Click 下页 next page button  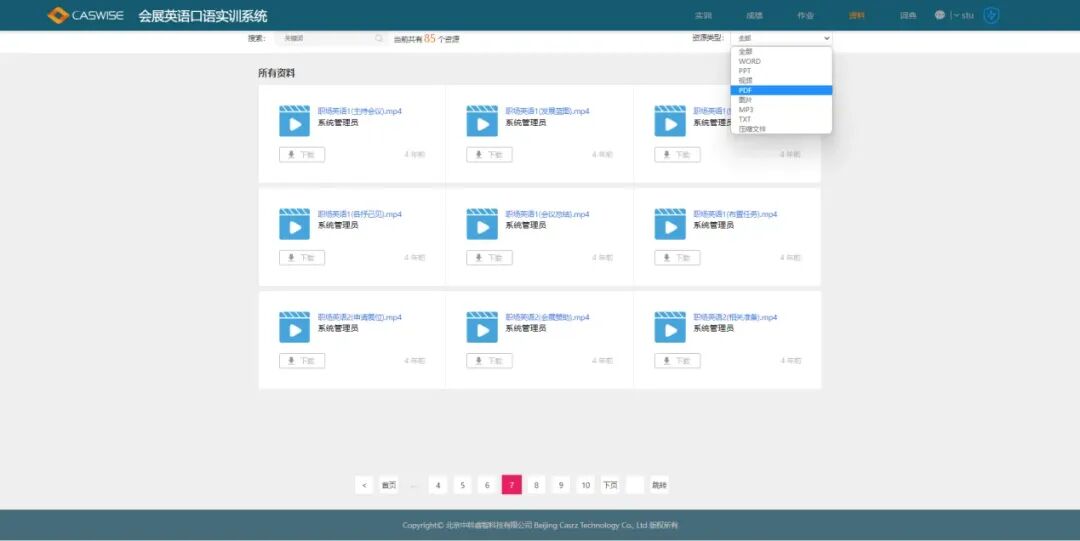610,485
